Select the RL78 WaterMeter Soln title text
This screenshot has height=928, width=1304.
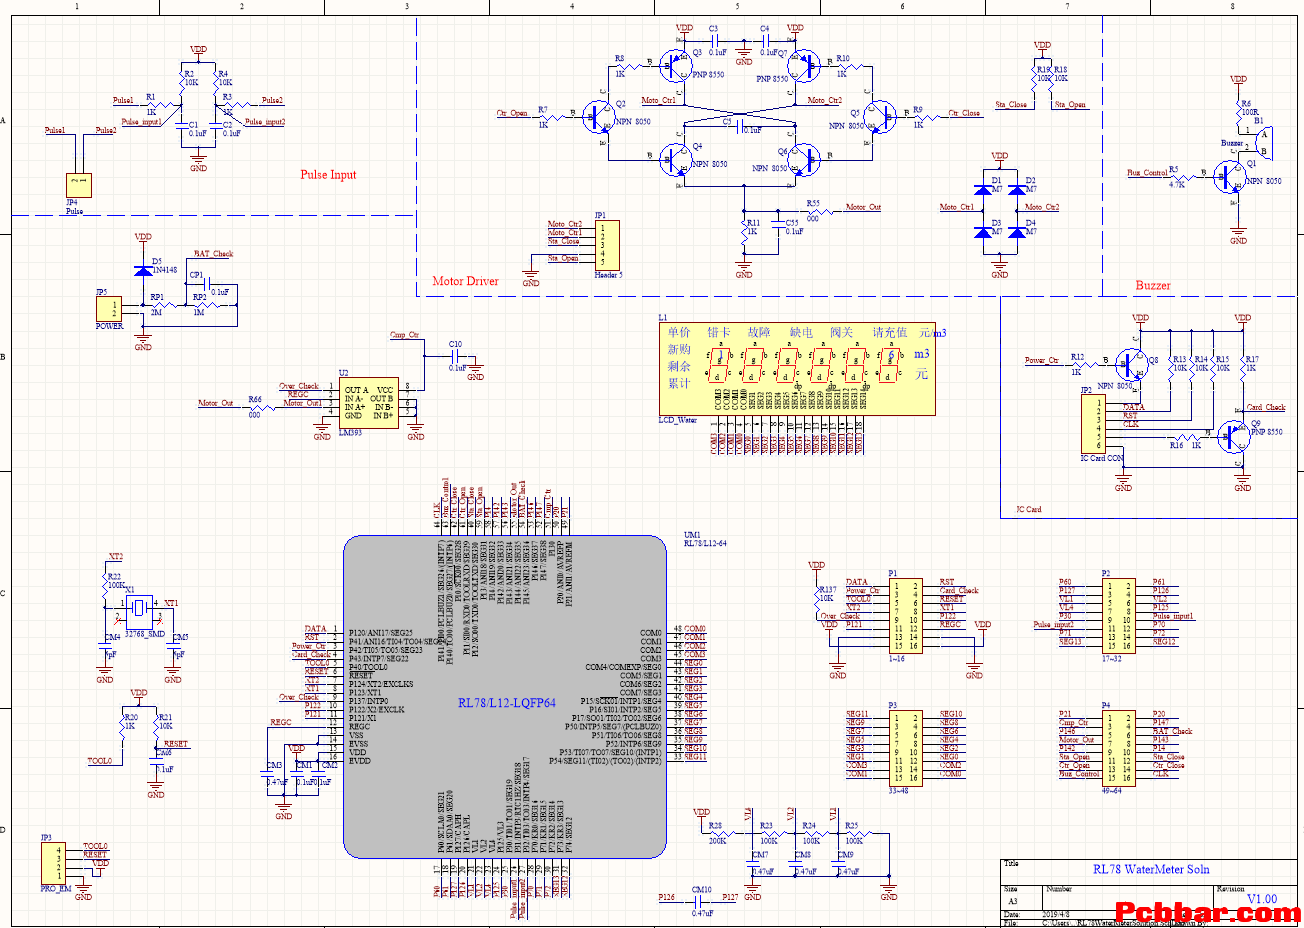(1137, 869)
